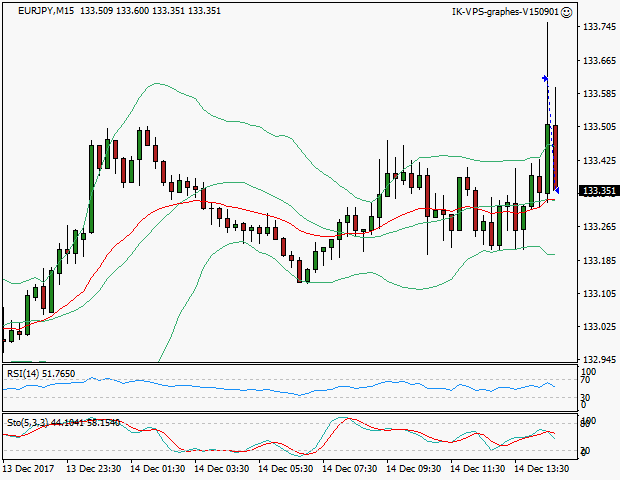620x480 pixels.
Task: Click the 14 Dec 07:30 time label
Action: [x=352, y=469]
